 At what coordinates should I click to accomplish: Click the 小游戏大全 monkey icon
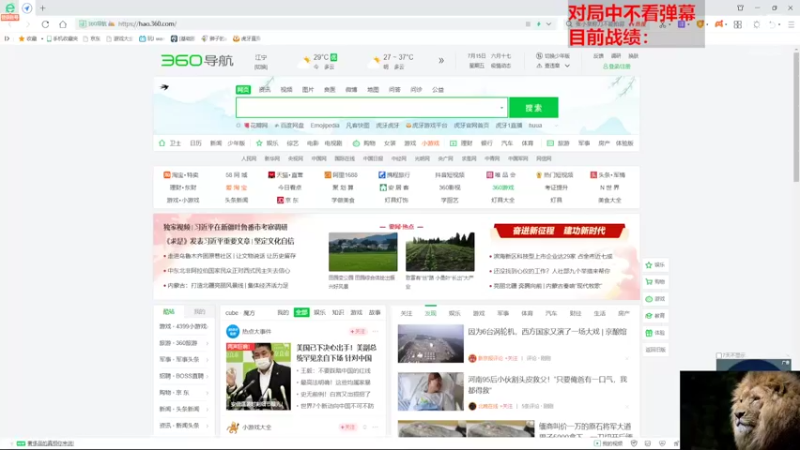[x=233, y=427]
